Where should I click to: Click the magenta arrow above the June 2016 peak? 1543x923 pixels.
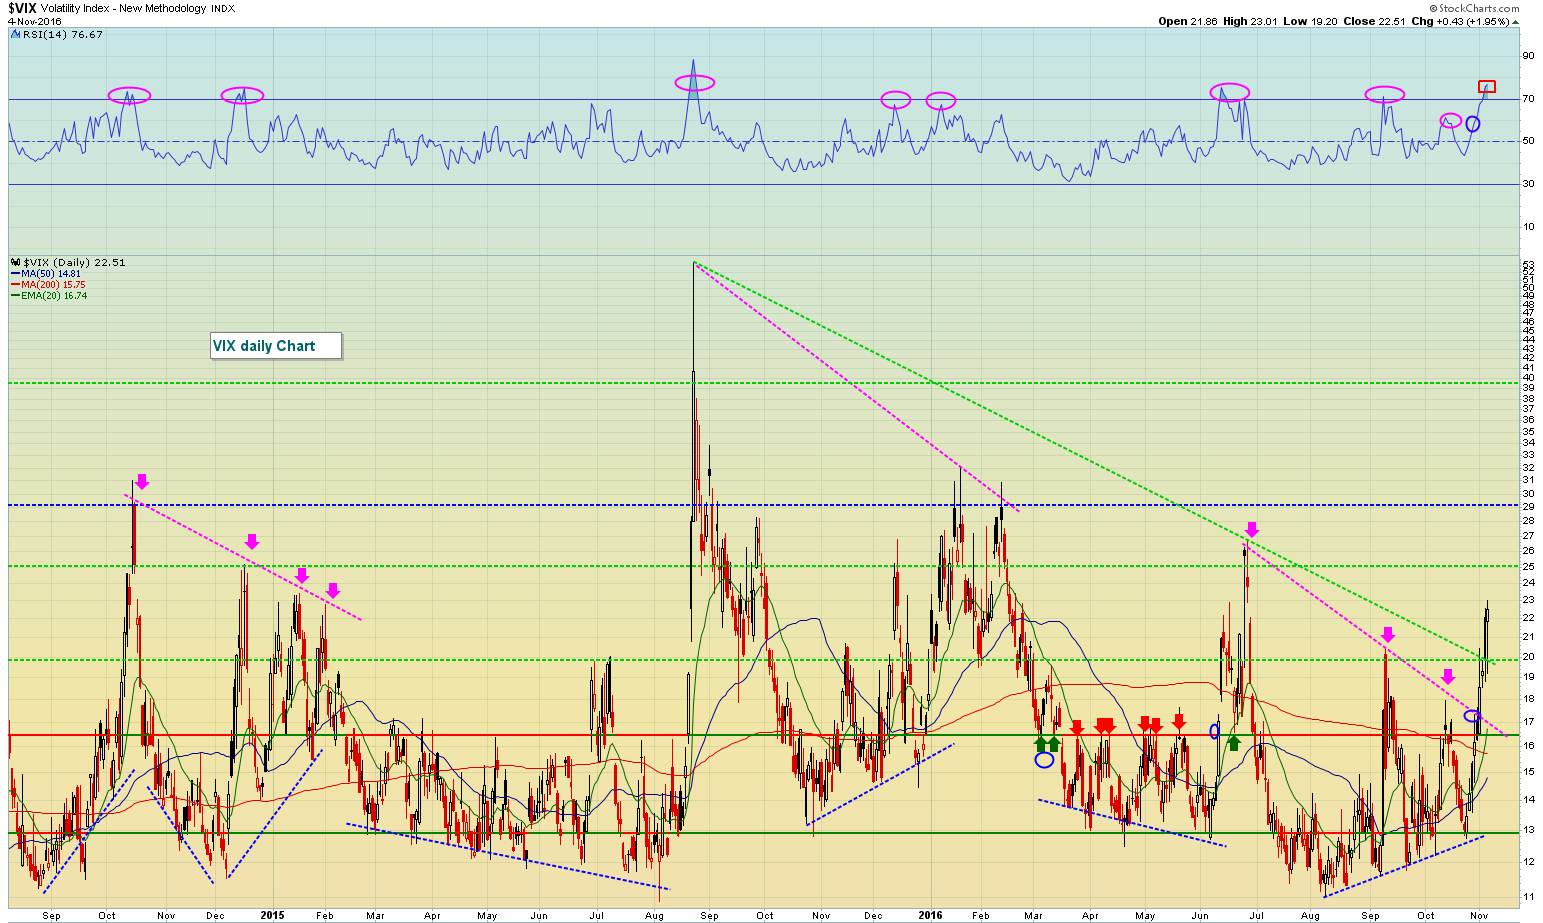click(x=1251, y=529)
